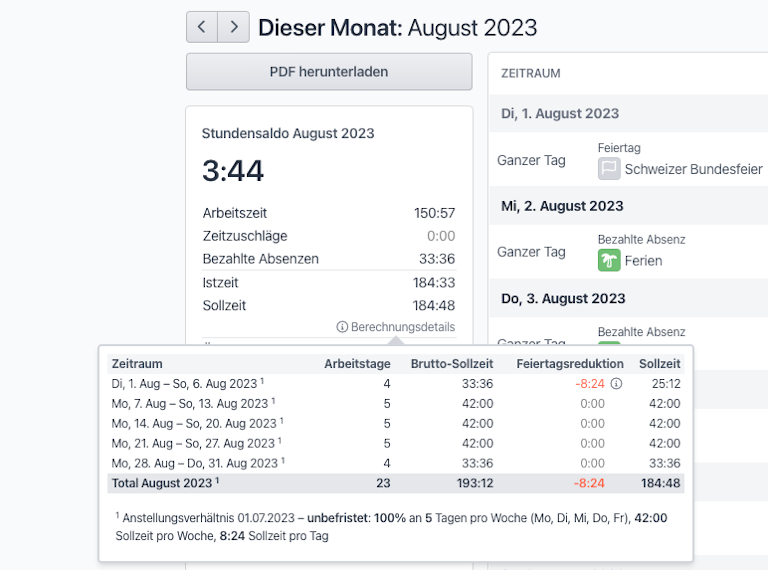
Task: Select row Mo, 21. Aug – So, 27. Aug 2023
Action: pyautogui.click(x=396, y=443)
